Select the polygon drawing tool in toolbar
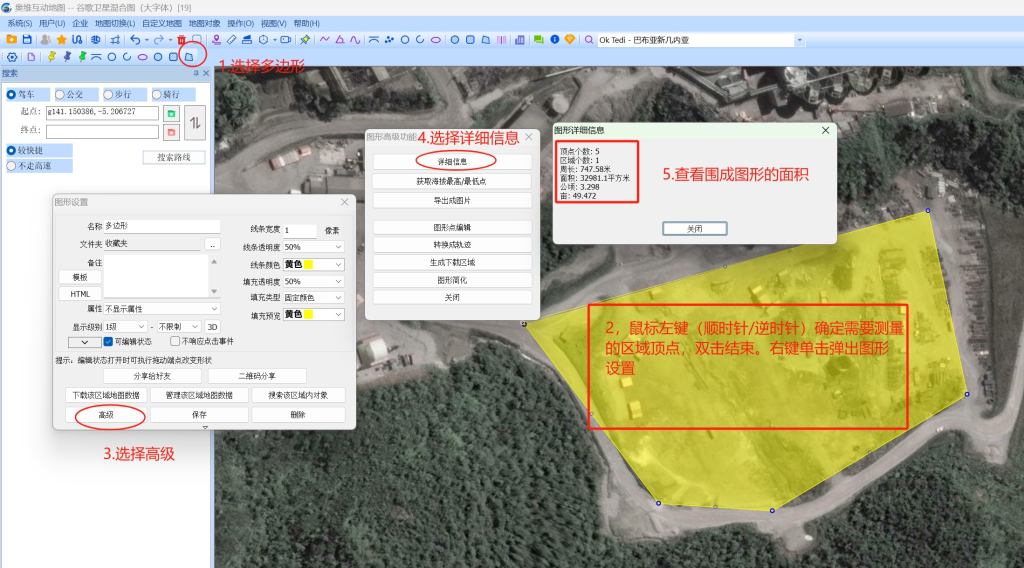Screen dimensions: 1024x568 189,57
